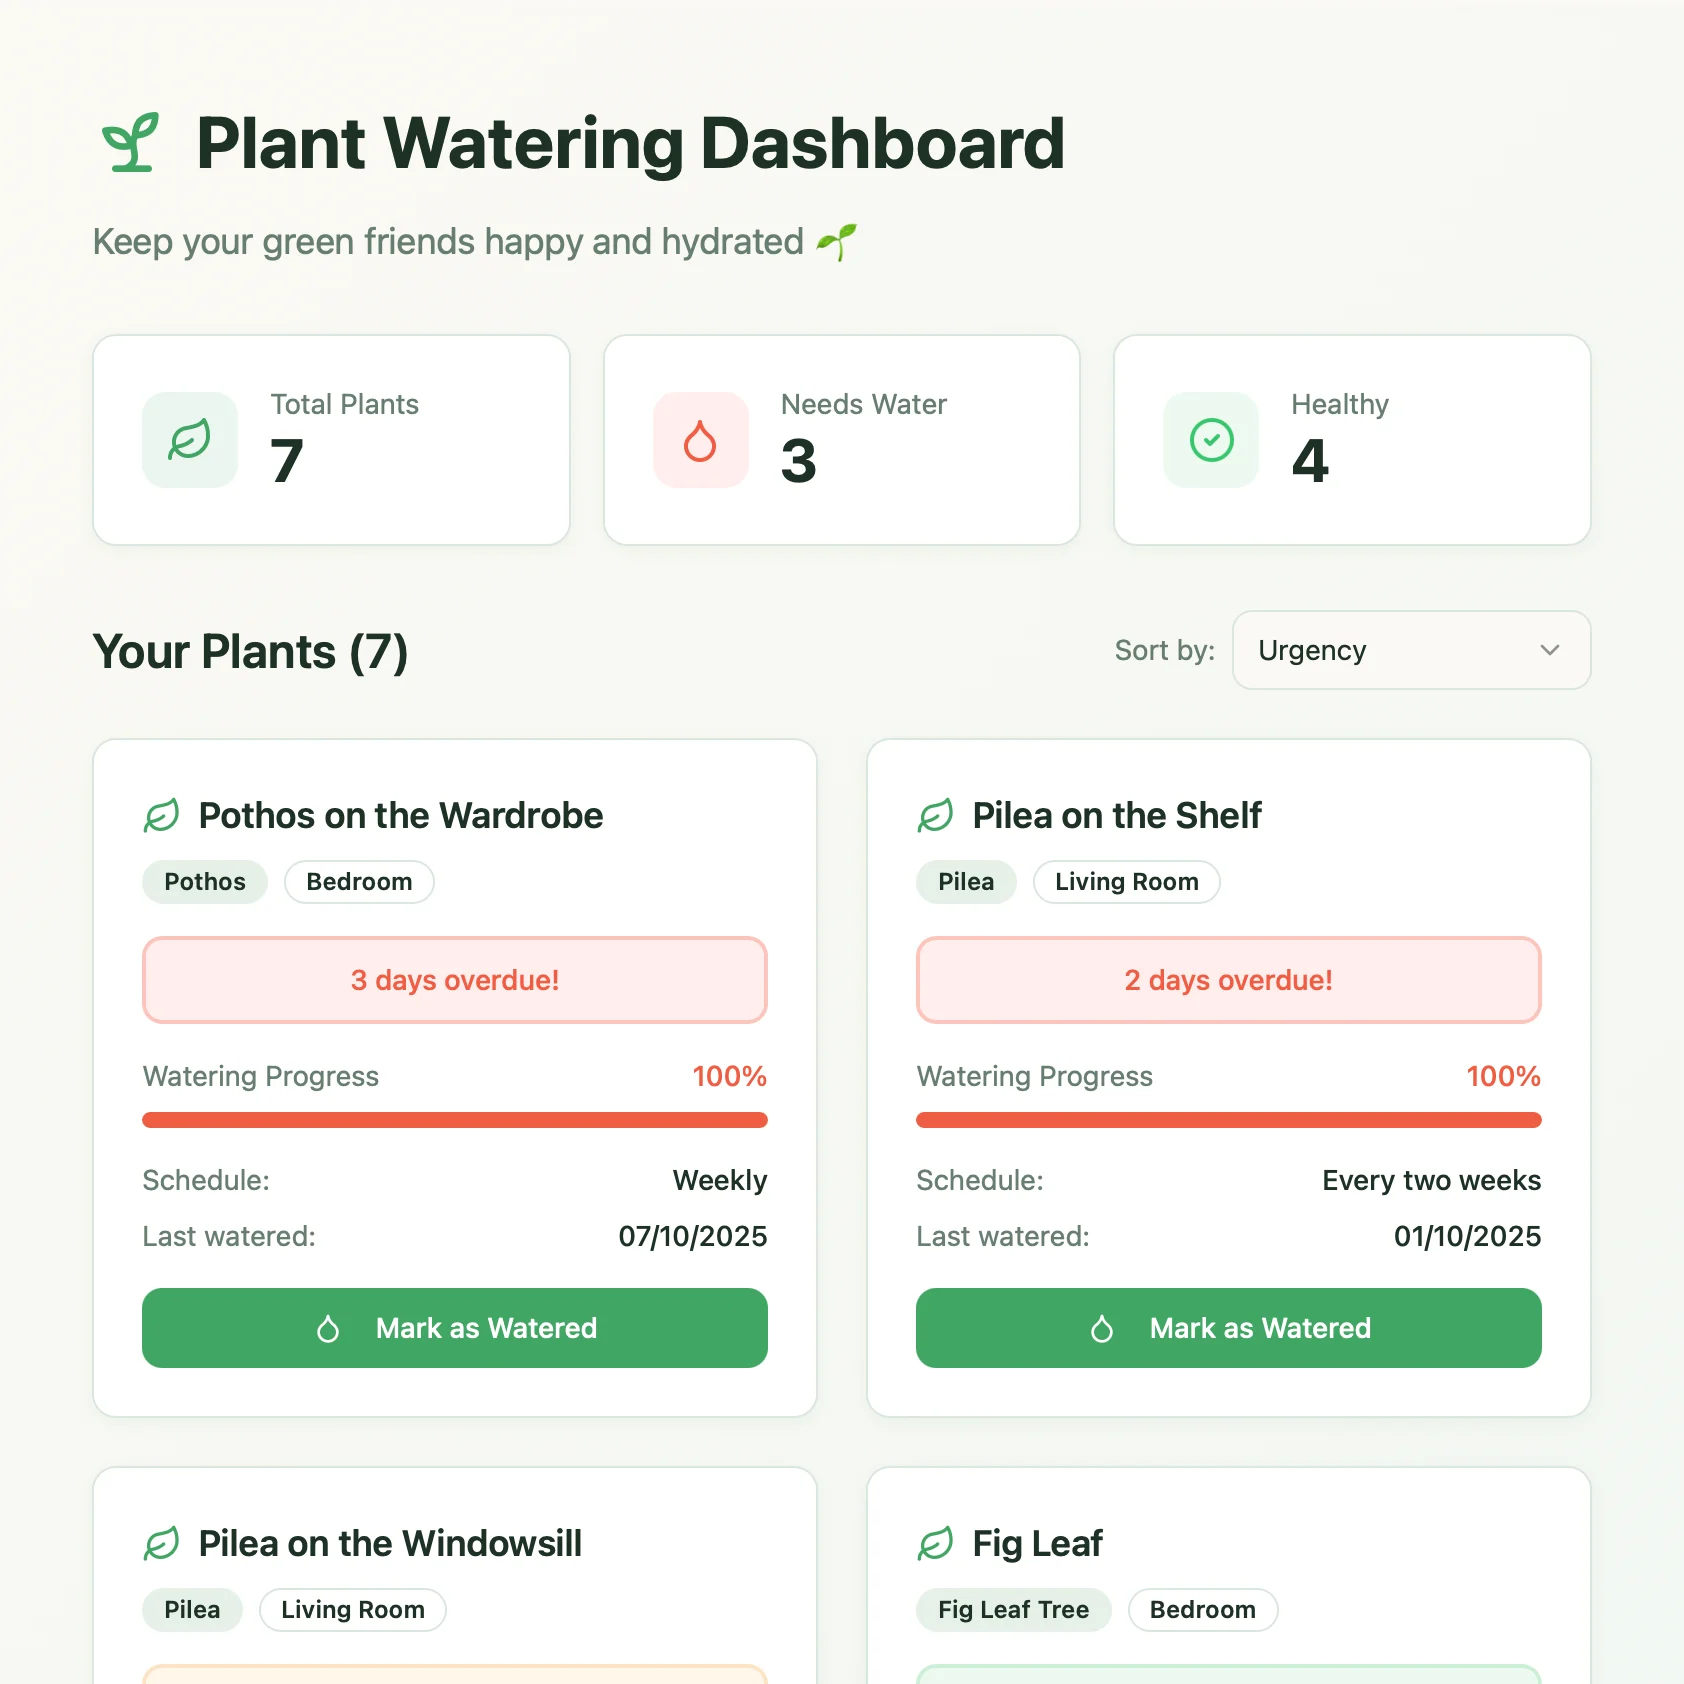The width and height of the screenshot is (1684, 1684).
Task: Click the sprout icon next to the dashboard title
Action: click(x=131, y=143)
